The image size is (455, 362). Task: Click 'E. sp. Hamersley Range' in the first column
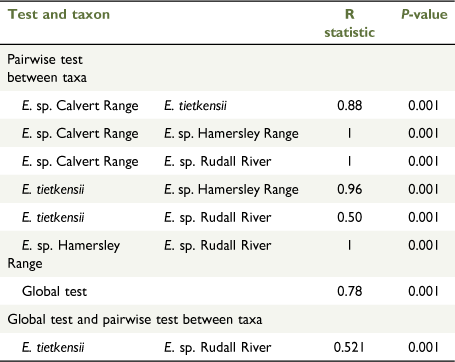[64, 254]
